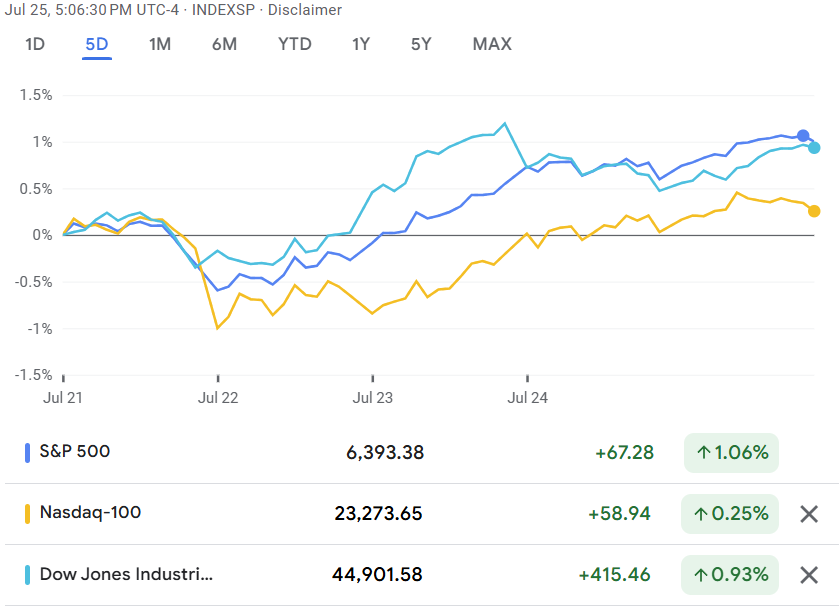Show the 6M time range

[x=224, y=44]
